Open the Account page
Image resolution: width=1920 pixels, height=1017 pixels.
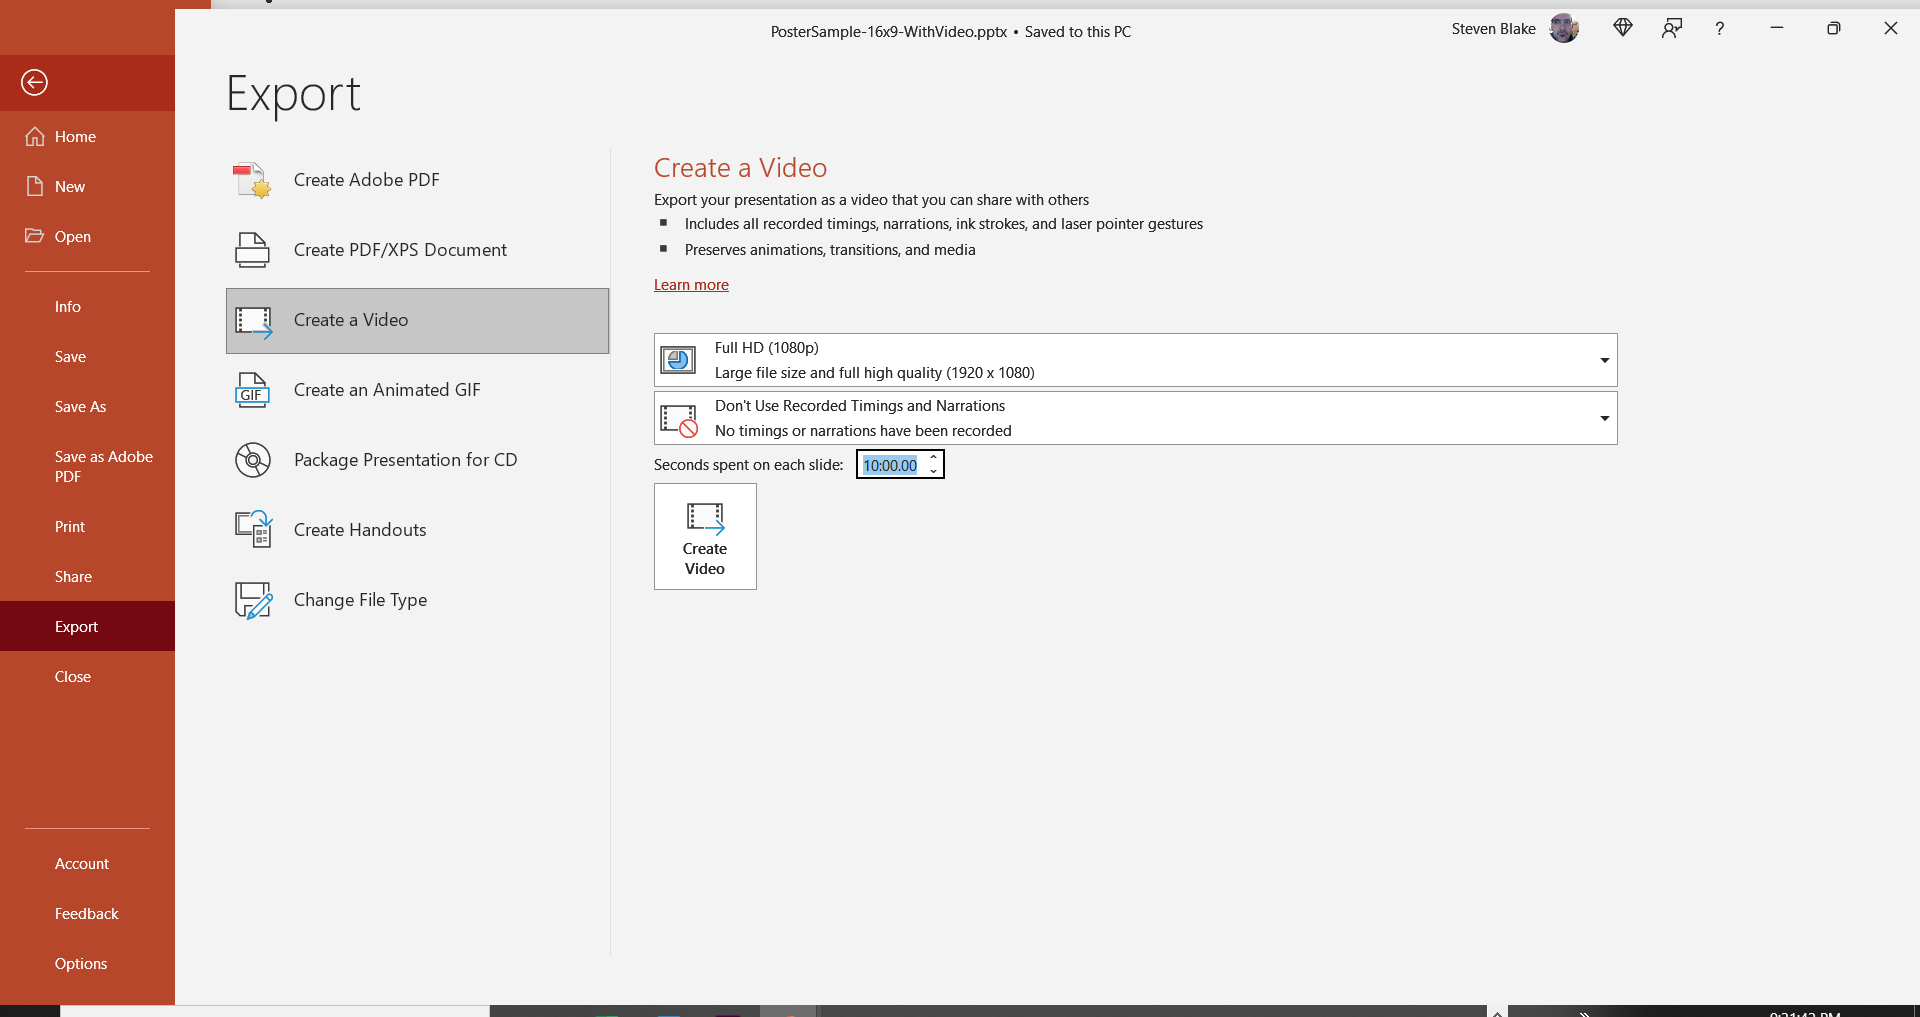click(87, 863)
